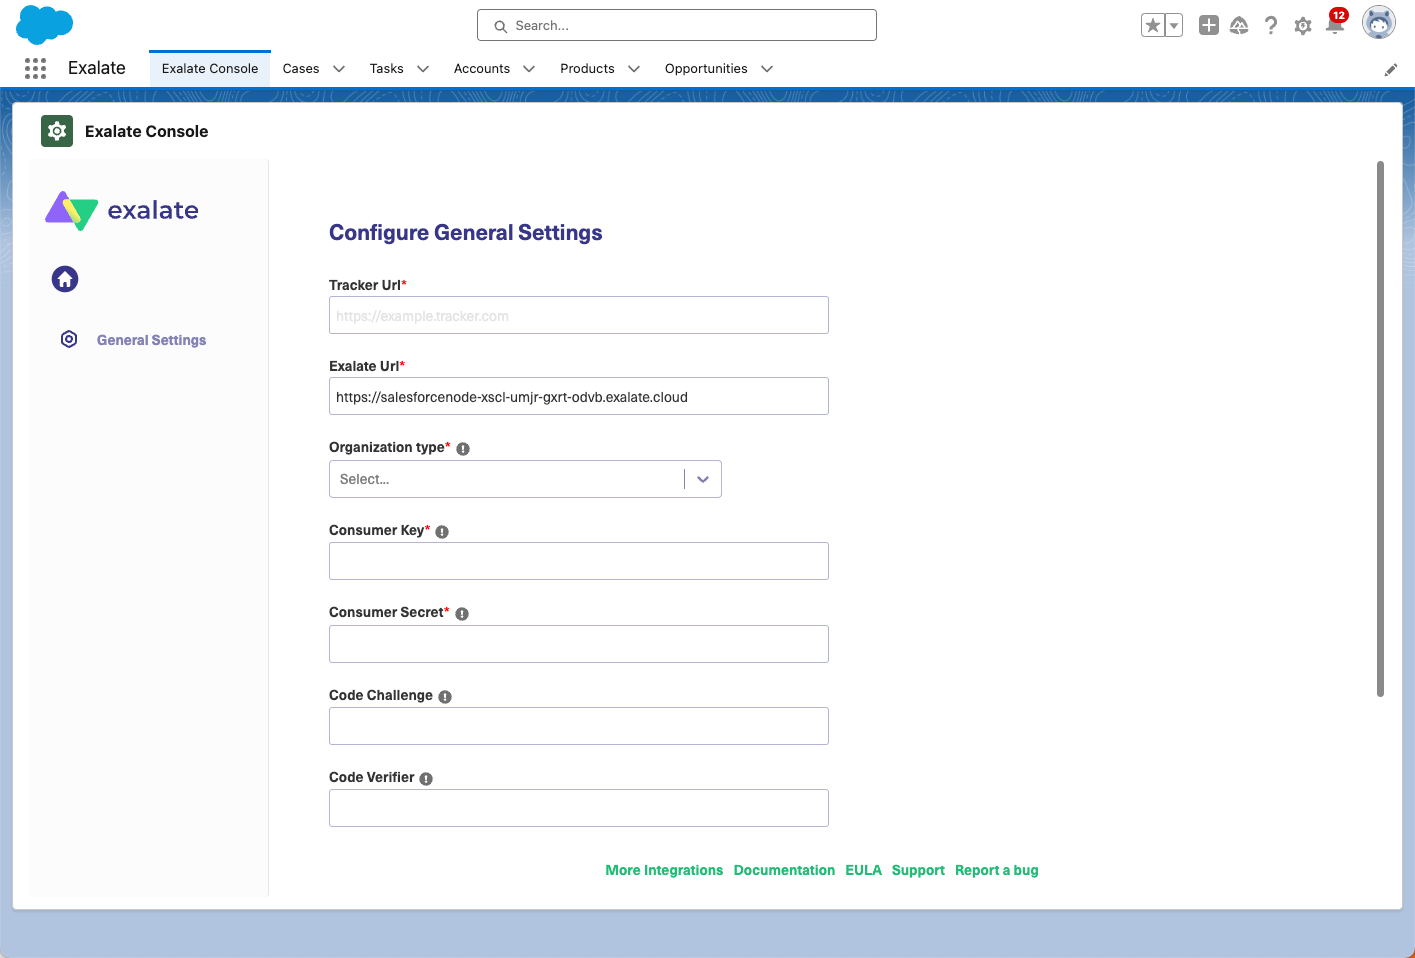Open the Opportunities tab
The image size is (1415, 958).
pos(706,69)
